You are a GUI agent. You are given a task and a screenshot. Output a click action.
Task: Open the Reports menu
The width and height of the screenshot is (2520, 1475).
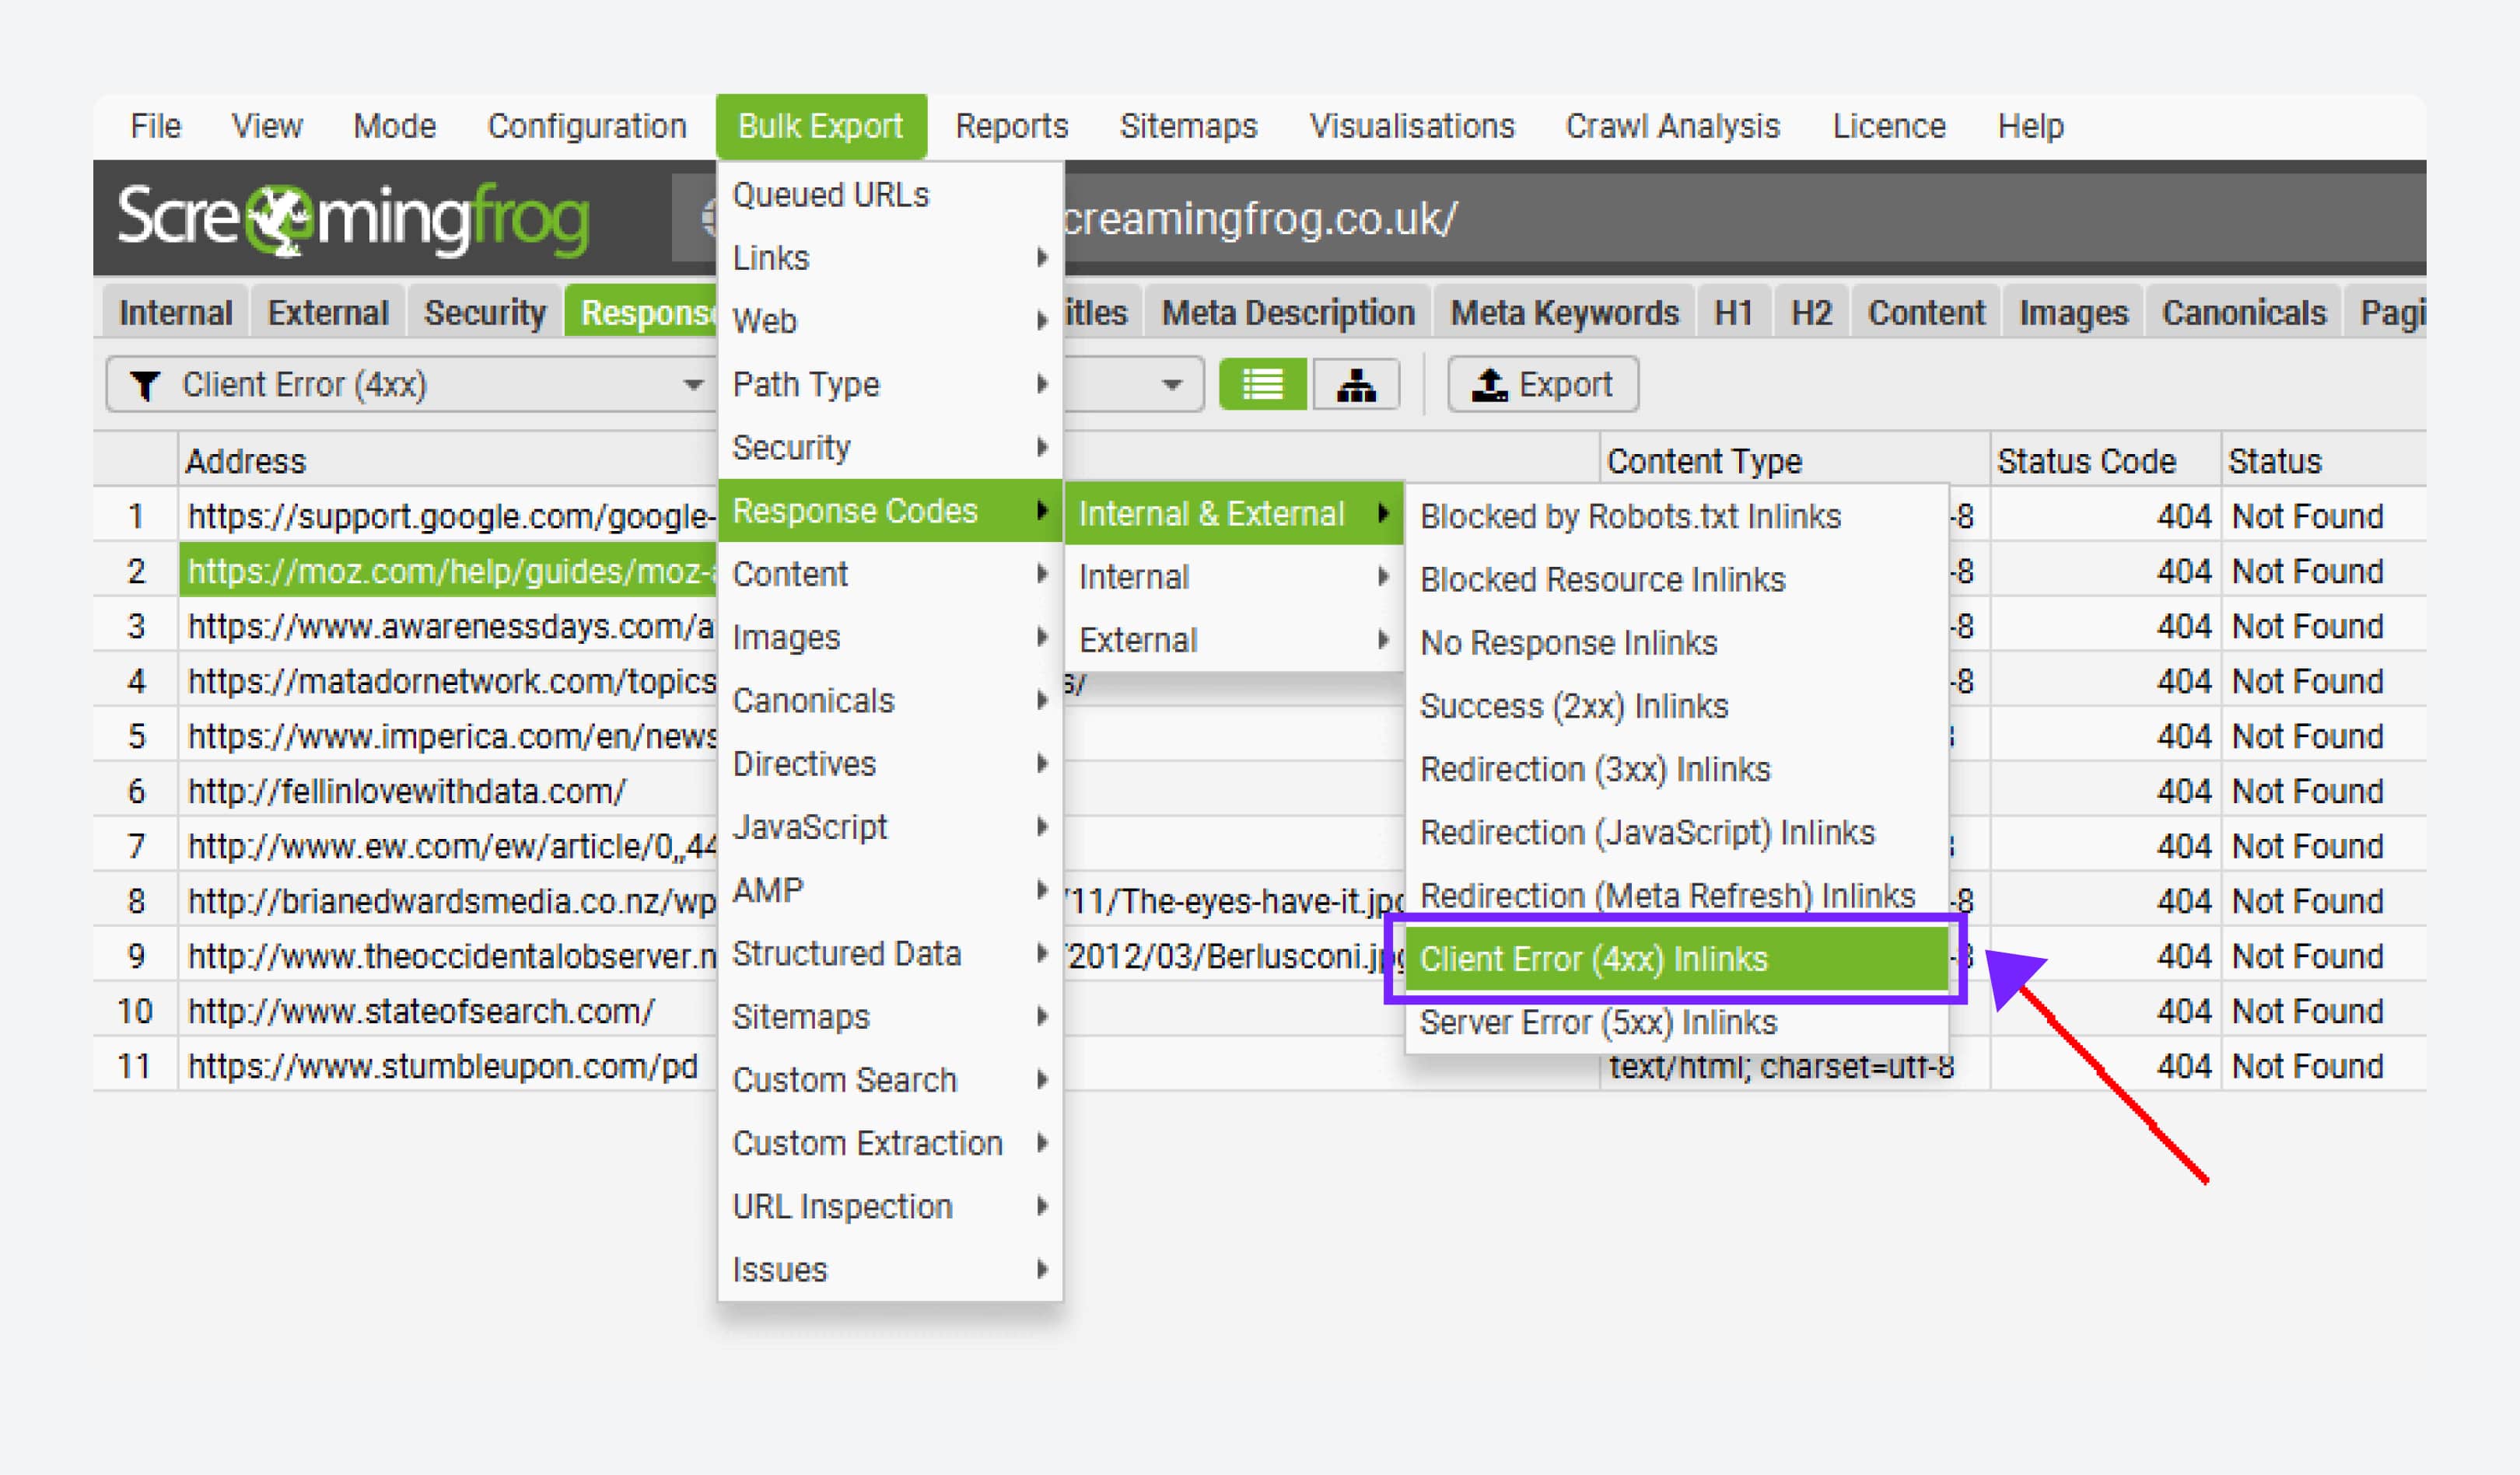[x=1011, y=126]
